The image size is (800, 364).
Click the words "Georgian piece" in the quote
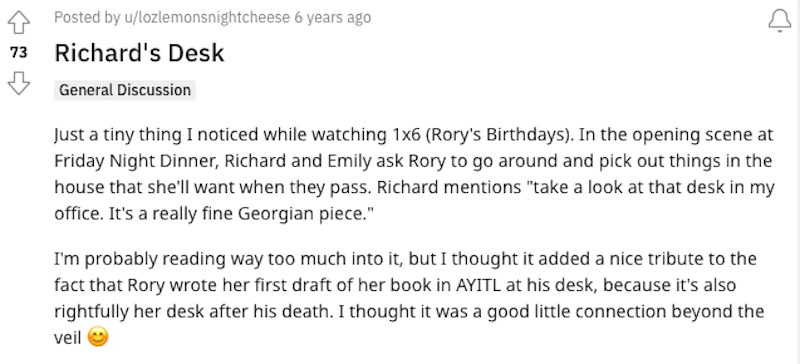302,214
